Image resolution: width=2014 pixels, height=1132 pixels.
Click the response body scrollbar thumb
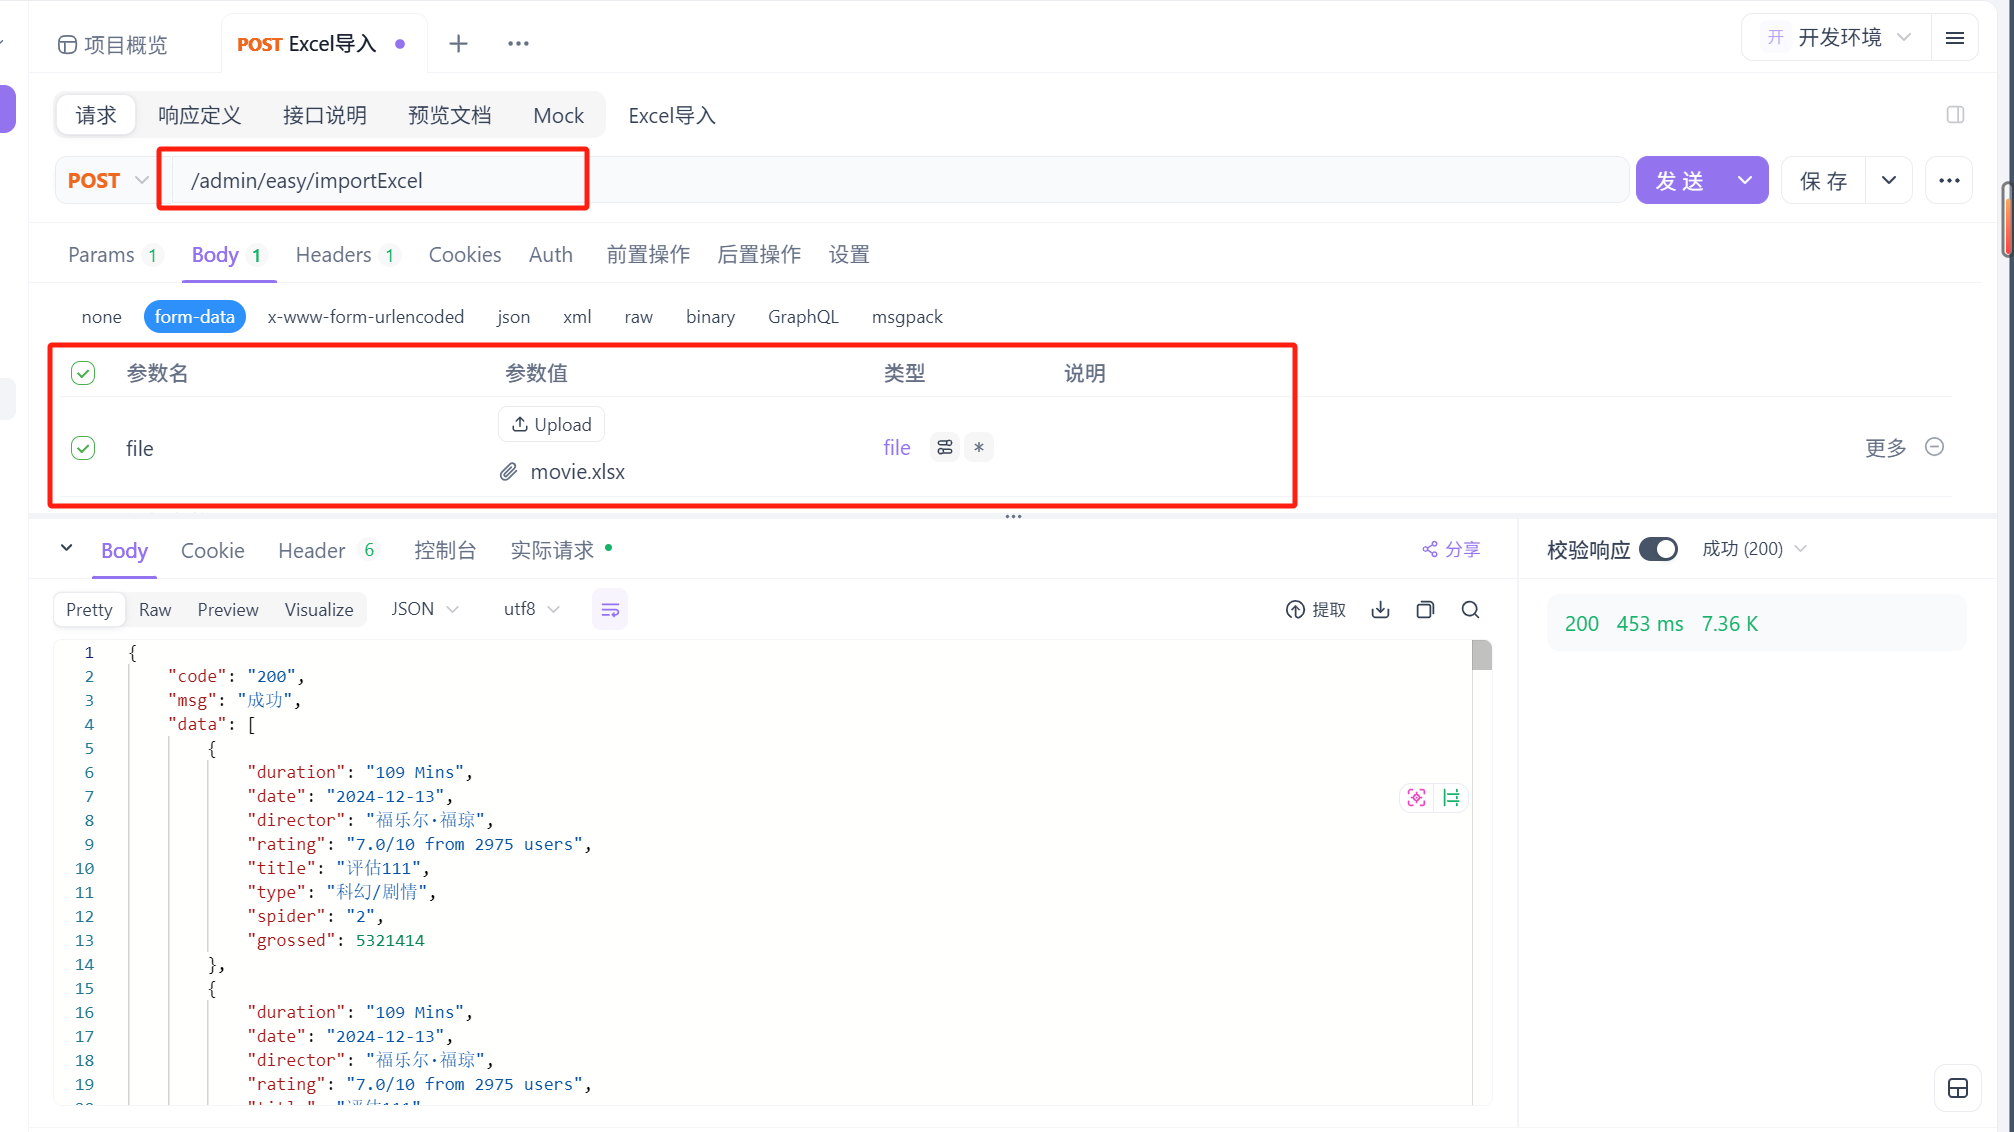point(1481,656)
